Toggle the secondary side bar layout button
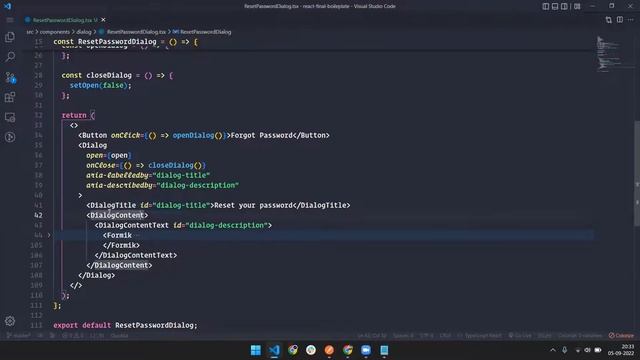640x360 pixels. (564, 6)
